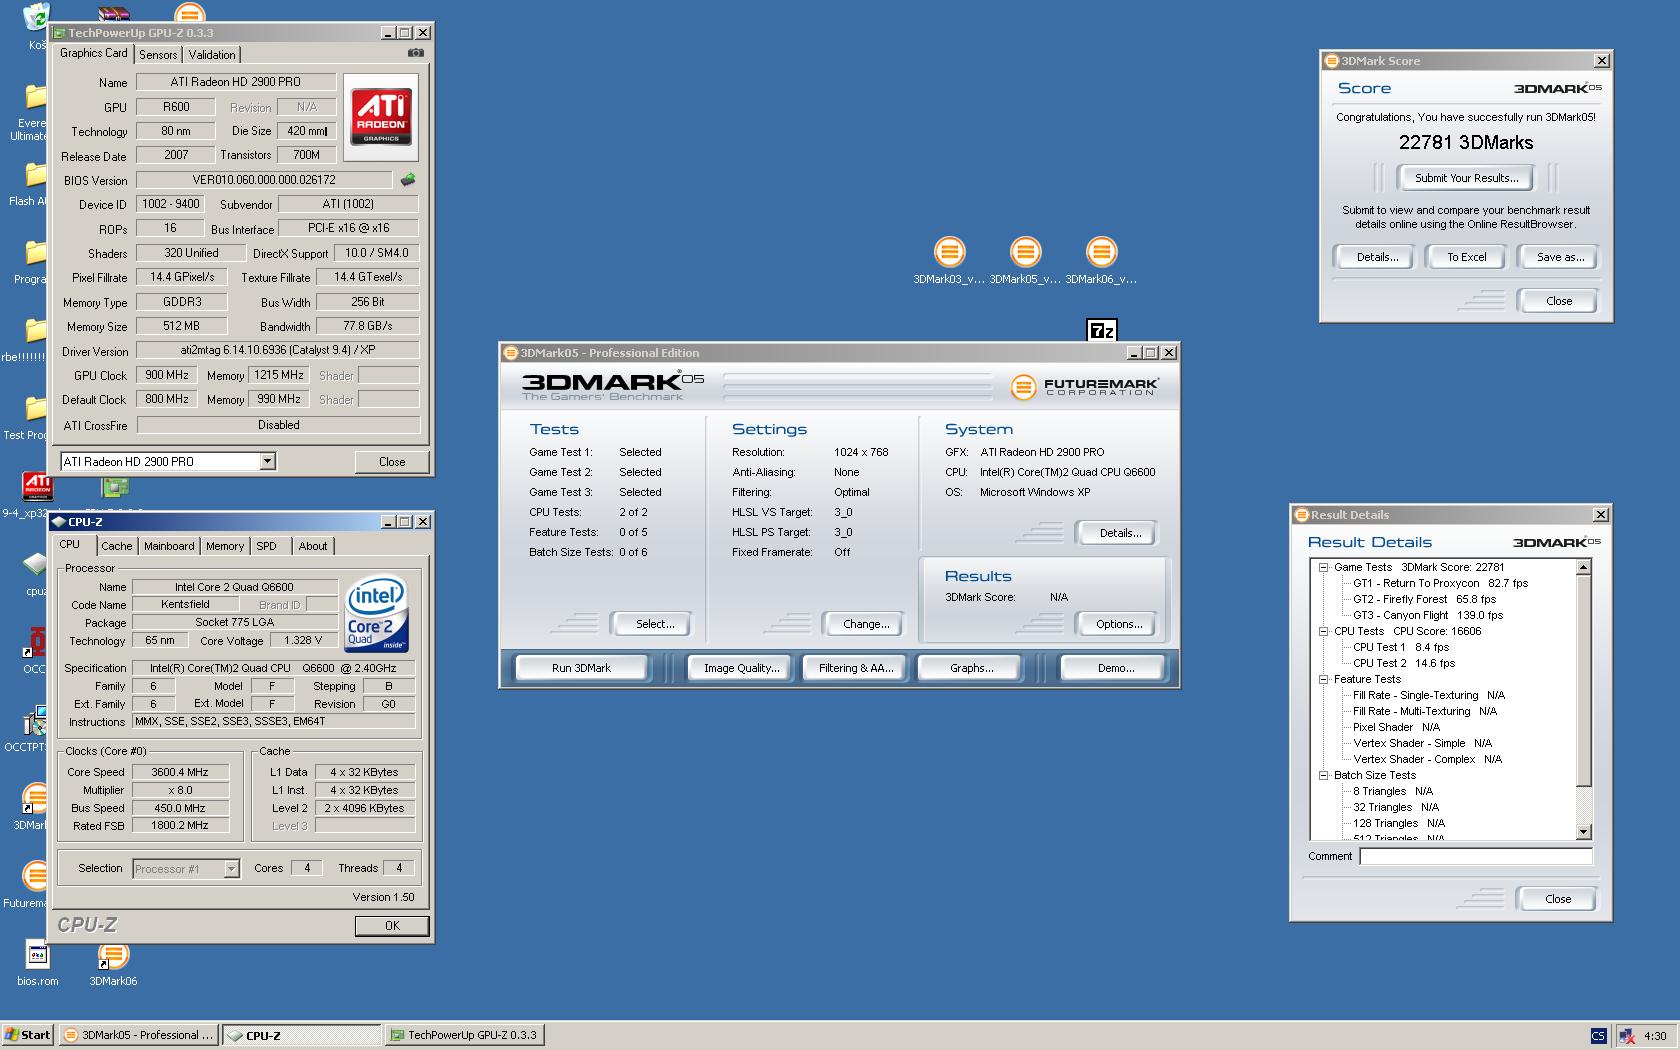Click the Graphs button
1680x1050 pixels.
click(971, 668)
